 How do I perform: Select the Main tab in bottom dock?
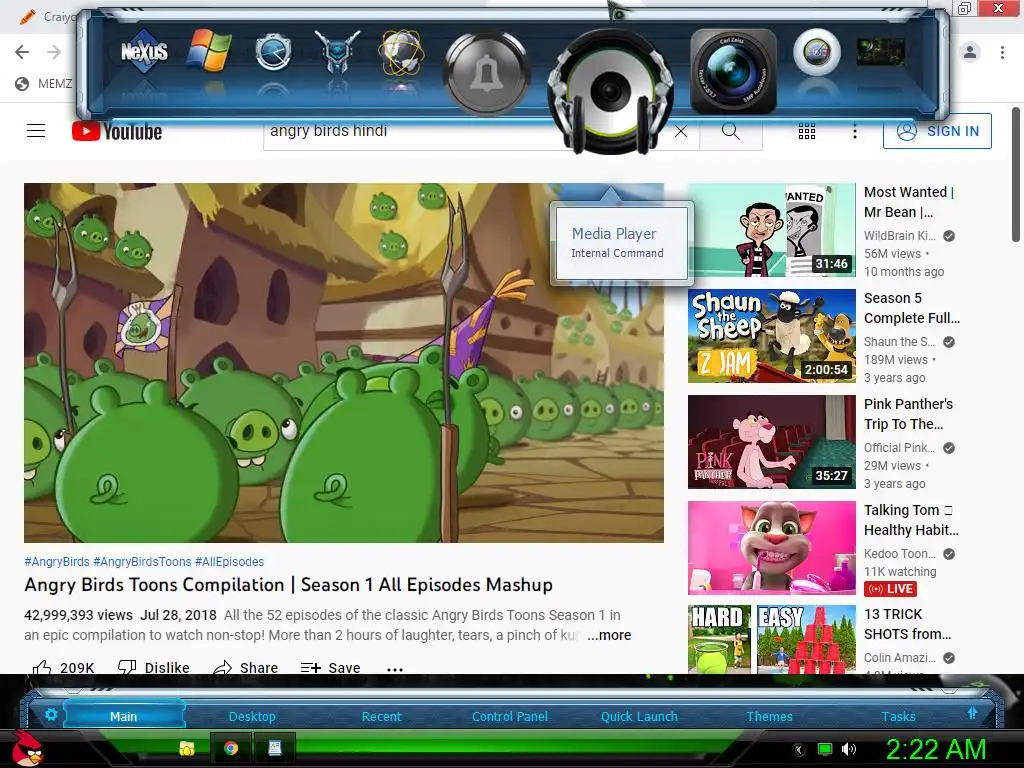pos(123,716)
